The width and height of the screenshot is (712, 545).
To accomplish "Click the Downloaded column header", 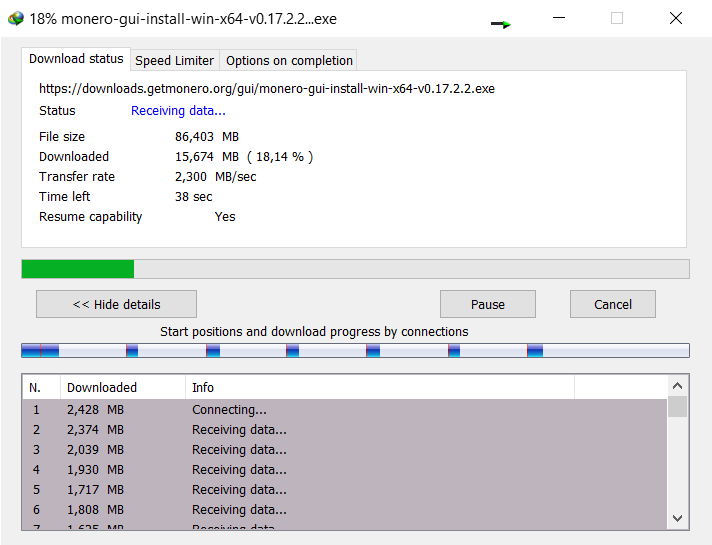I will pyautogui.click(x=123, y=387).
